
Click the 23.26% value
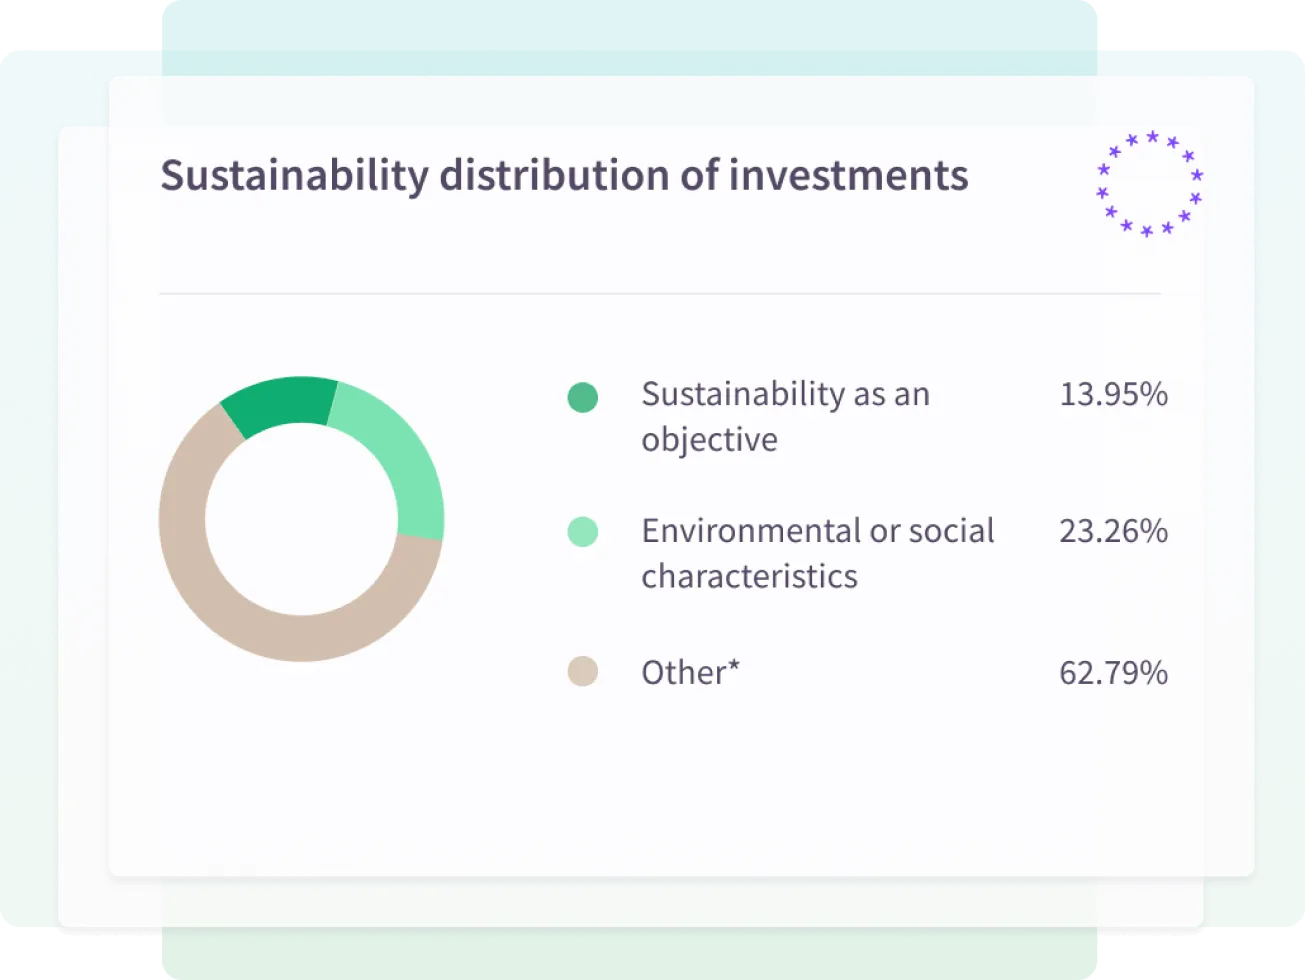(x=1113, y=531)
